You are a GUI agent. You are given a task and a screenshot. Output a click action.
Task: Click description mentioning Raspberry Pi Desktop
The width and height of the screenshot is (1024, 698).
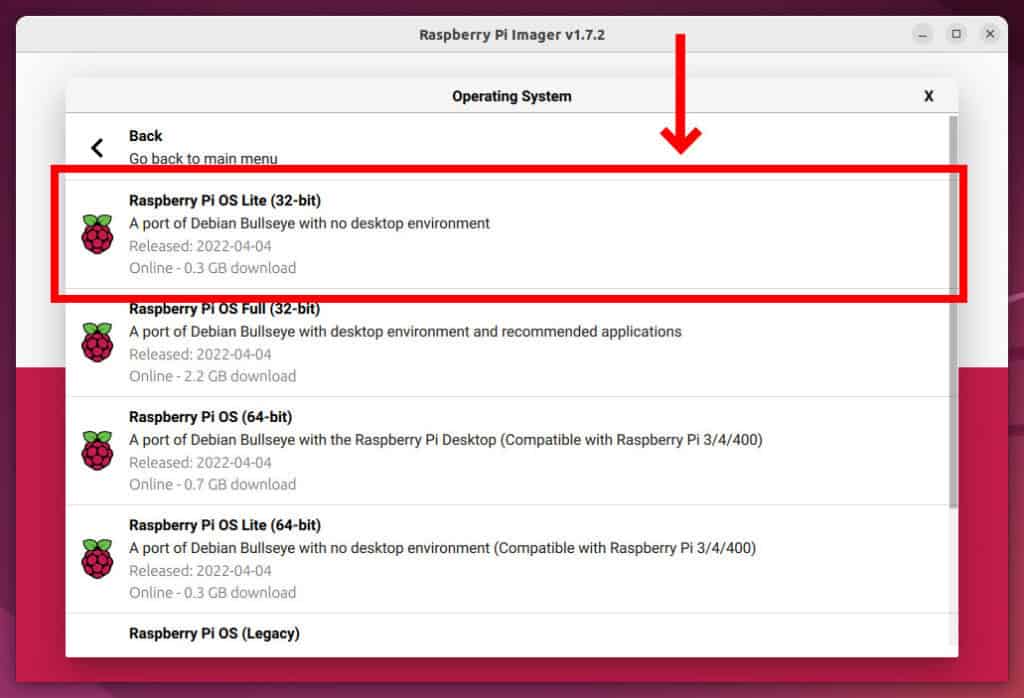(x=445, y=440)
